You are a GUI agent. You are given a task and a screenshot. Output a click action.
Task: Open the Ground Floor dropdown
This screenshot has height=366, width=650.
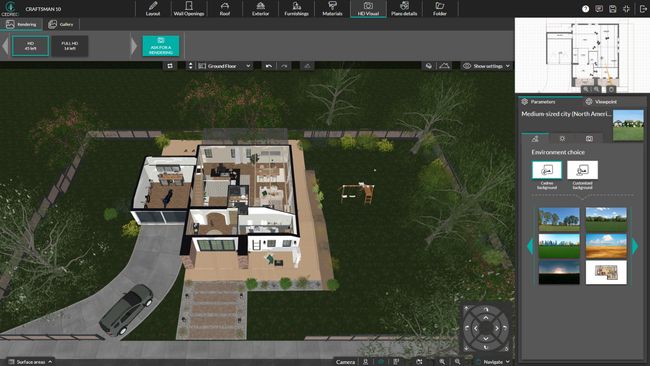224,66
